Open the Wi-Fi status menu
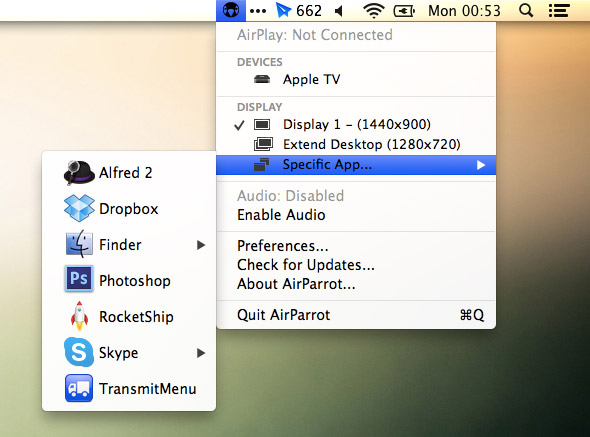Viewport: 590px width, 437px height. [x=374, y=11]
